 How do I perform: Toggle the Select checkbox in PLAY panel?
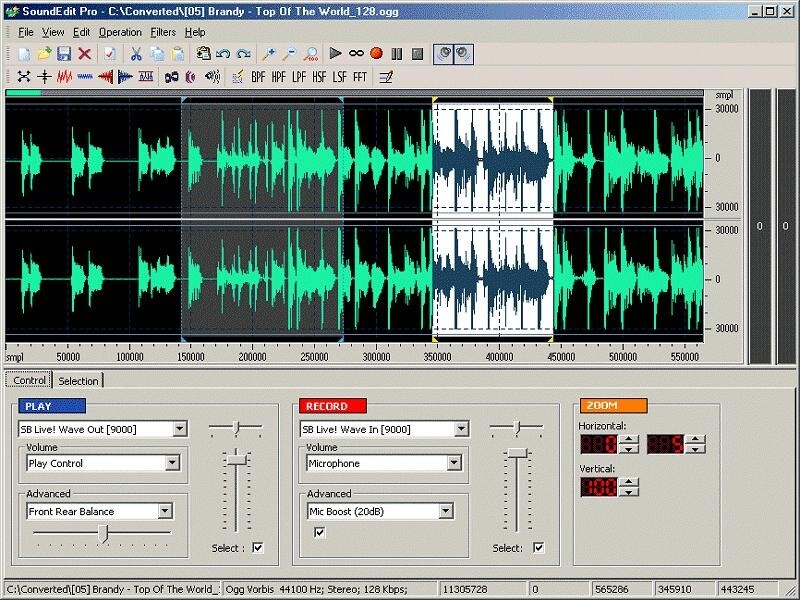click(x=258, y=548)
